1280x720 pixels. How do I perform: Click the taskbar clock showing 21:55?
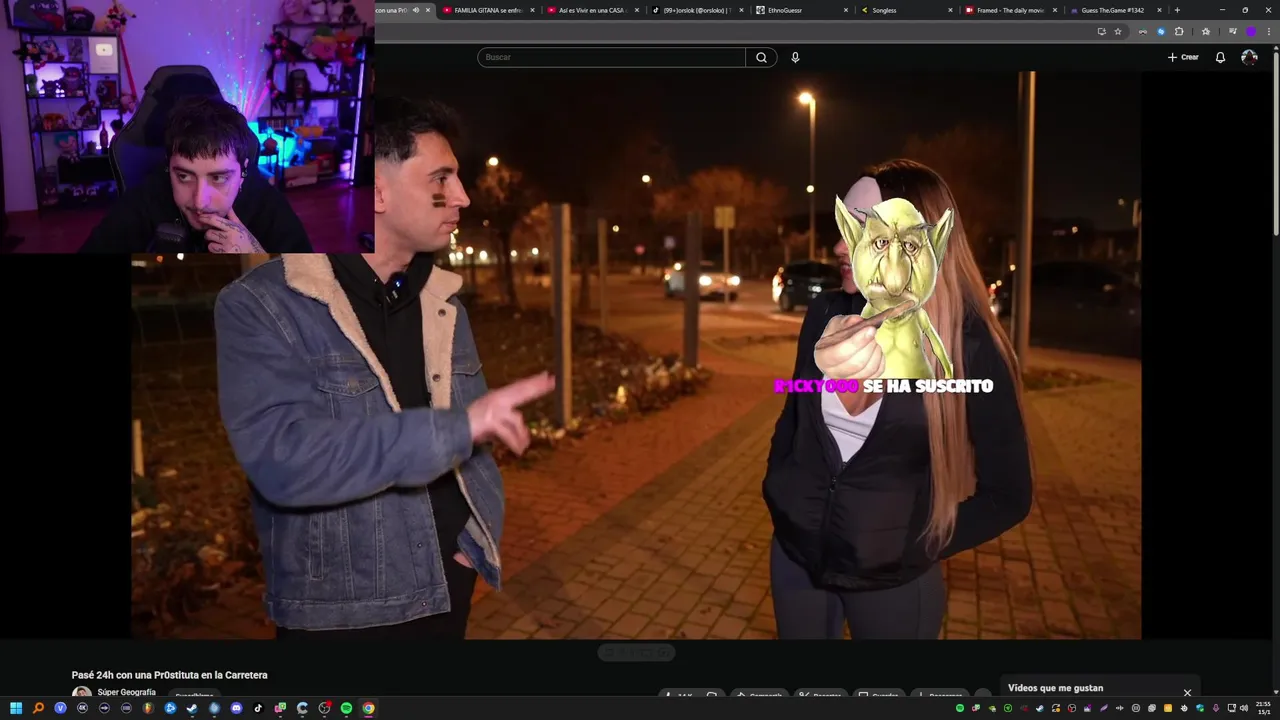1263,708
